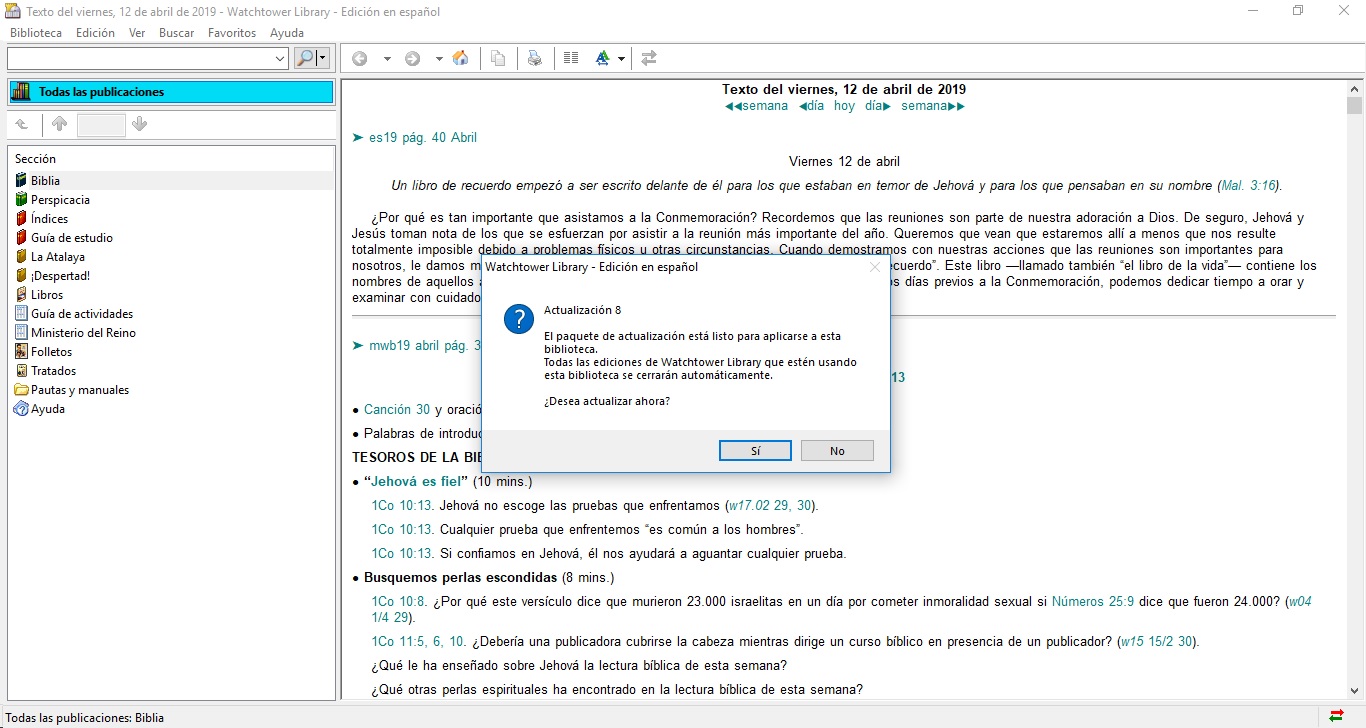Screen dimensions: 1366x728
Task: Expand the search box dropdown arrow
Action: pyautogui.click(x=280, y=59)
